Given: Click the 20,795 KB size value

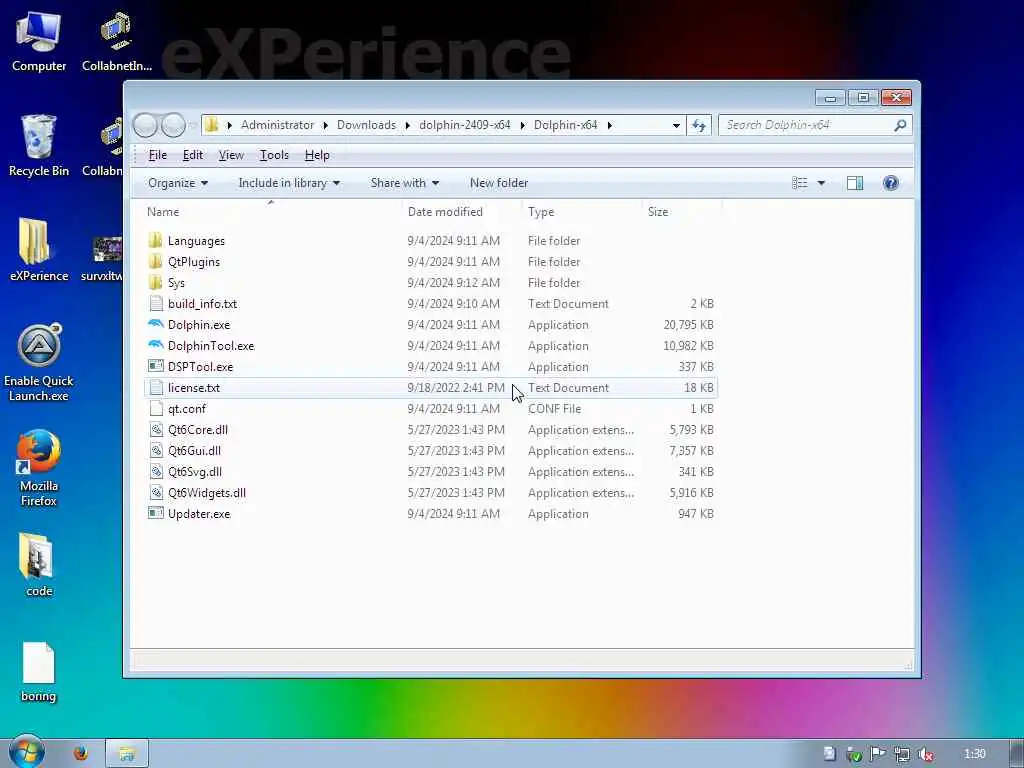Looking at the screenshot, I should click(x=688, y=325).
